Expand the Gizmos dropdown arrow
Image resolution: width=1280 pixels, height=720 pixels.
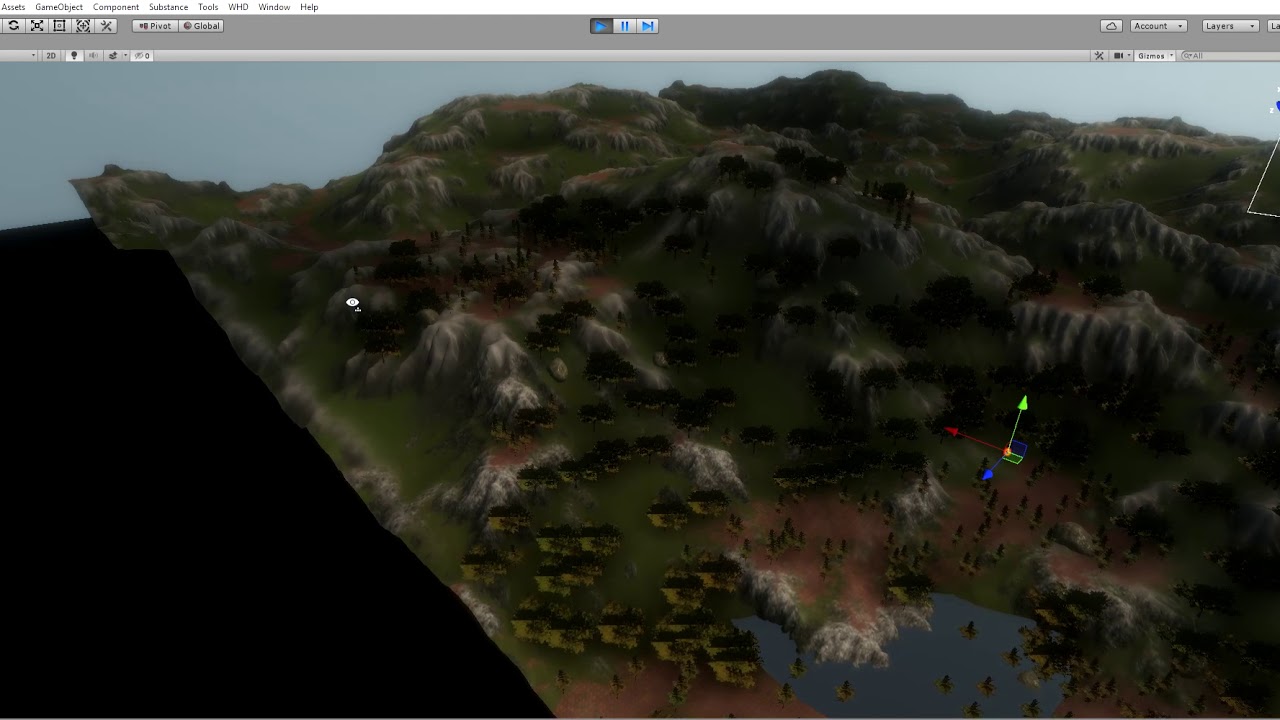point(1171,56)
